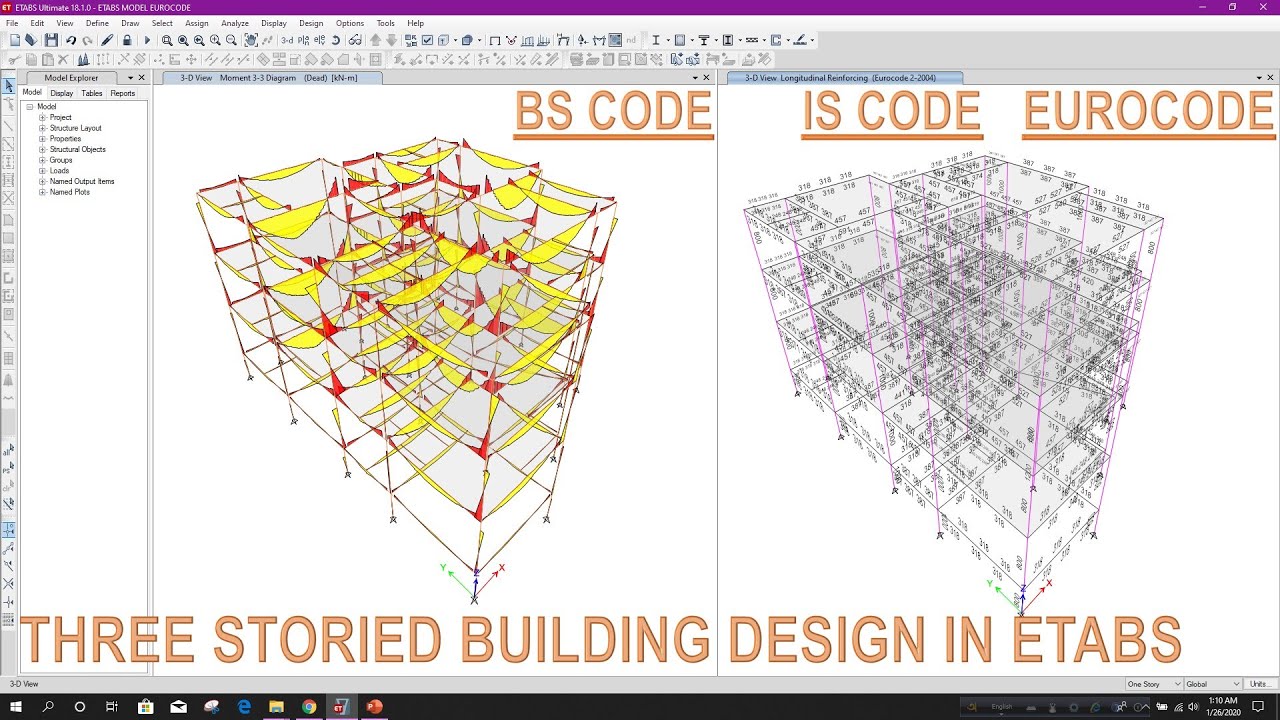1280x720 pixels.
Task: Expand the Project tree node
Action: pos(43,117)
